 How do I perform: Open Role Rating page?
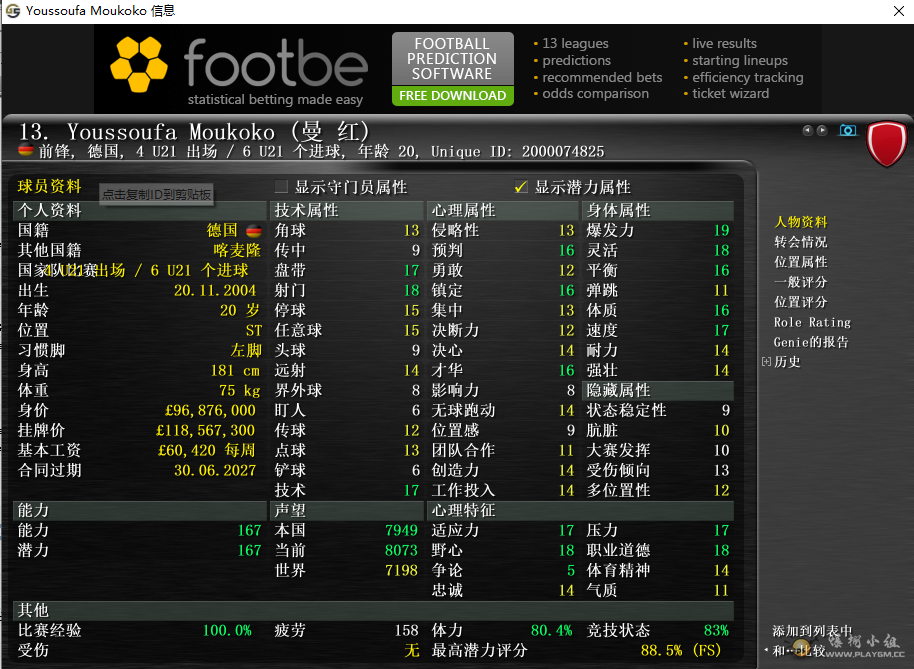click(x=812, y=322)
